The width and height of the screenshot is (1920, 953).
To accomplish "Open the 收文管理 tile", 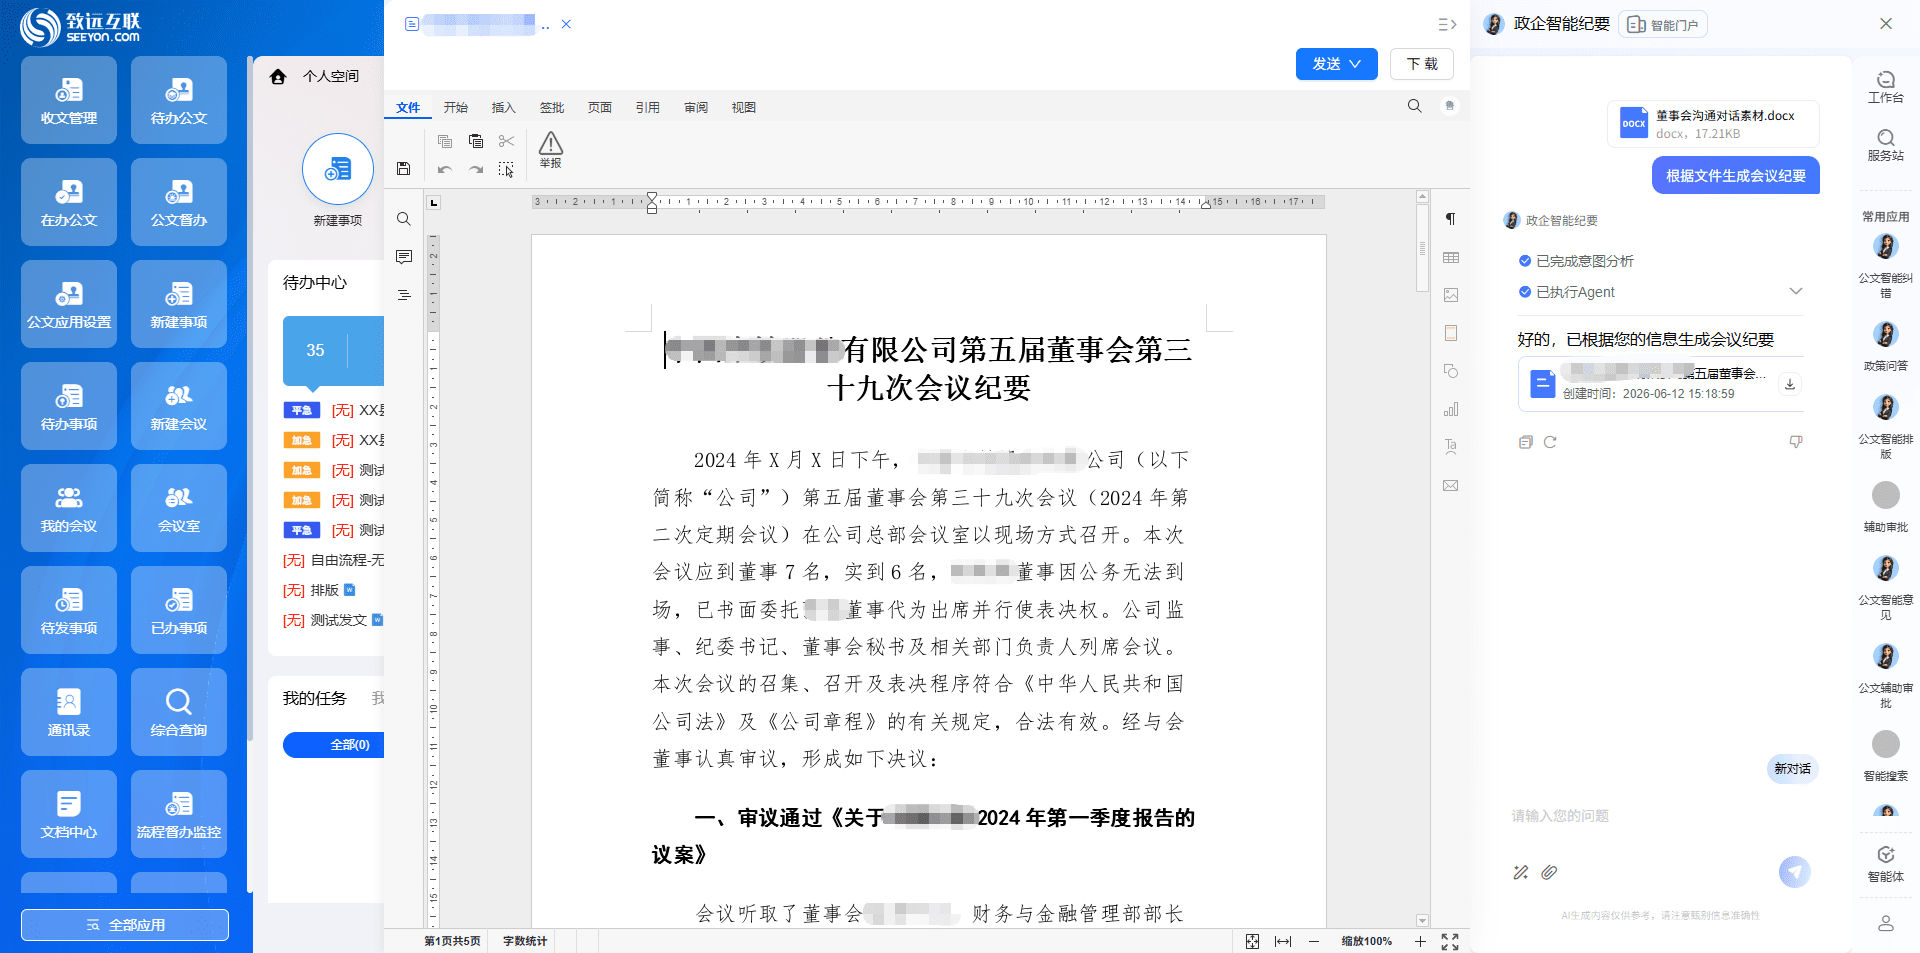I will point(69,100).
